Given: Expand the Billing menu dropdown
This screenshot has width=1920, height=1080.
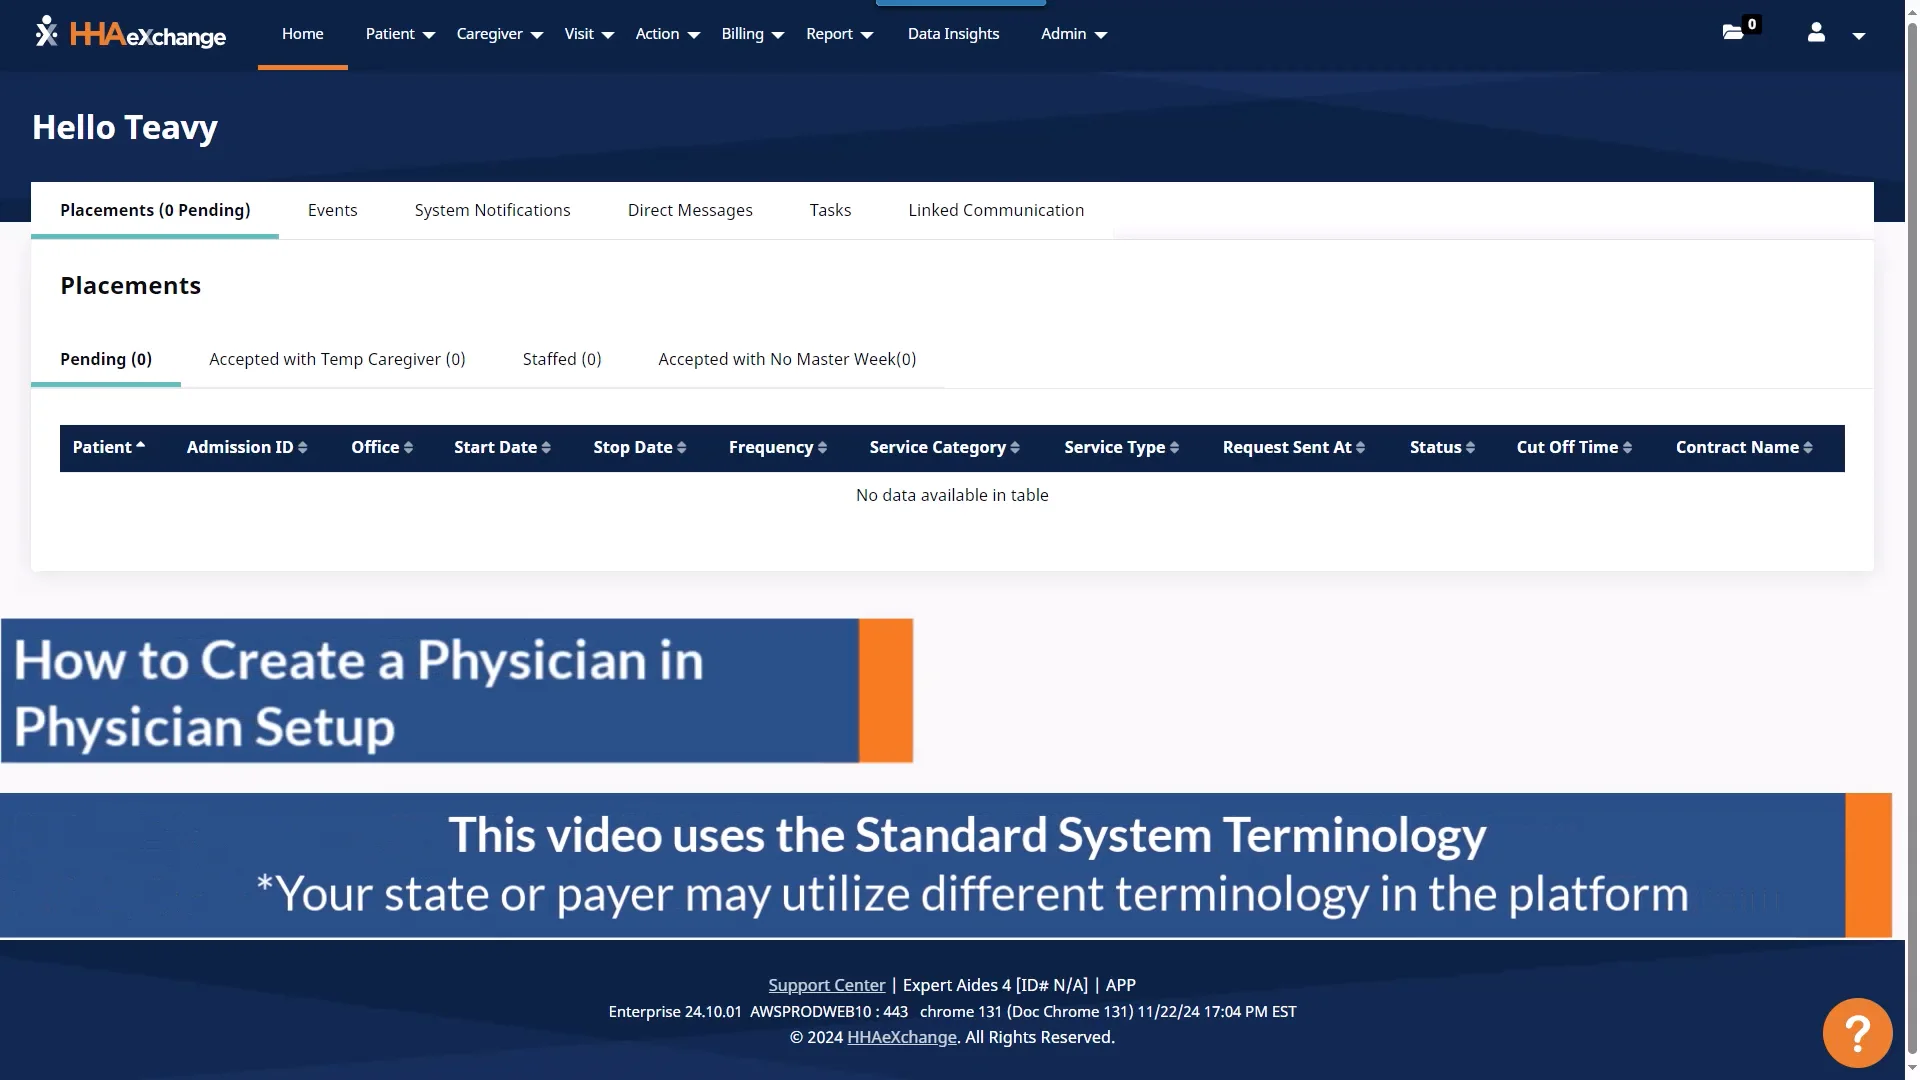Looking at the screenshot, I should (751, 33).
